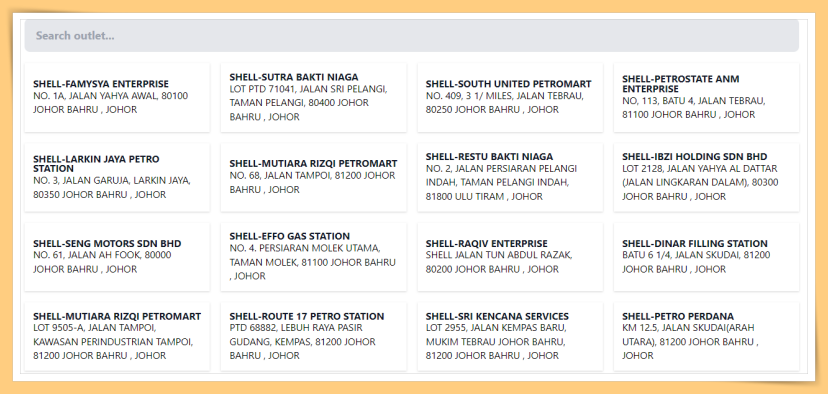Select SHELL-SENG MOTORS SDN BHD card

tap(117, 257)
